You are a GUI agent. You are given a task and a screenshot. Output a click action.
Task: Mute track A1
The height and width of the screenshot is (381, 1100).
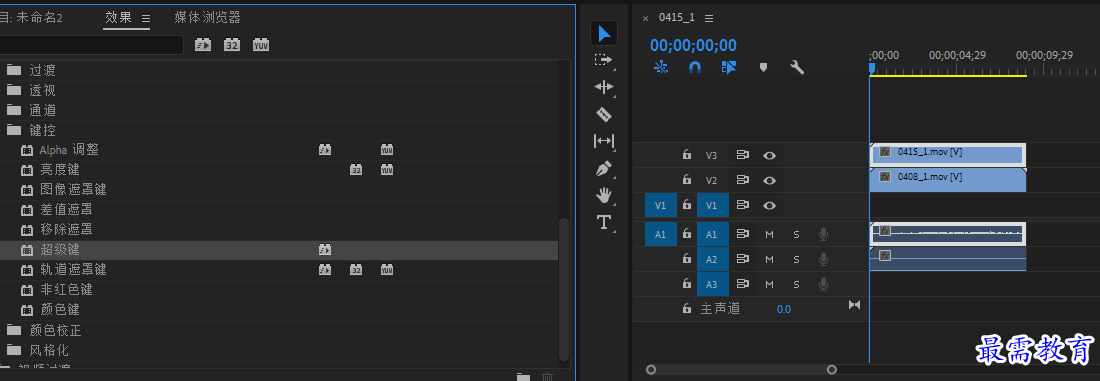[769, 234]
